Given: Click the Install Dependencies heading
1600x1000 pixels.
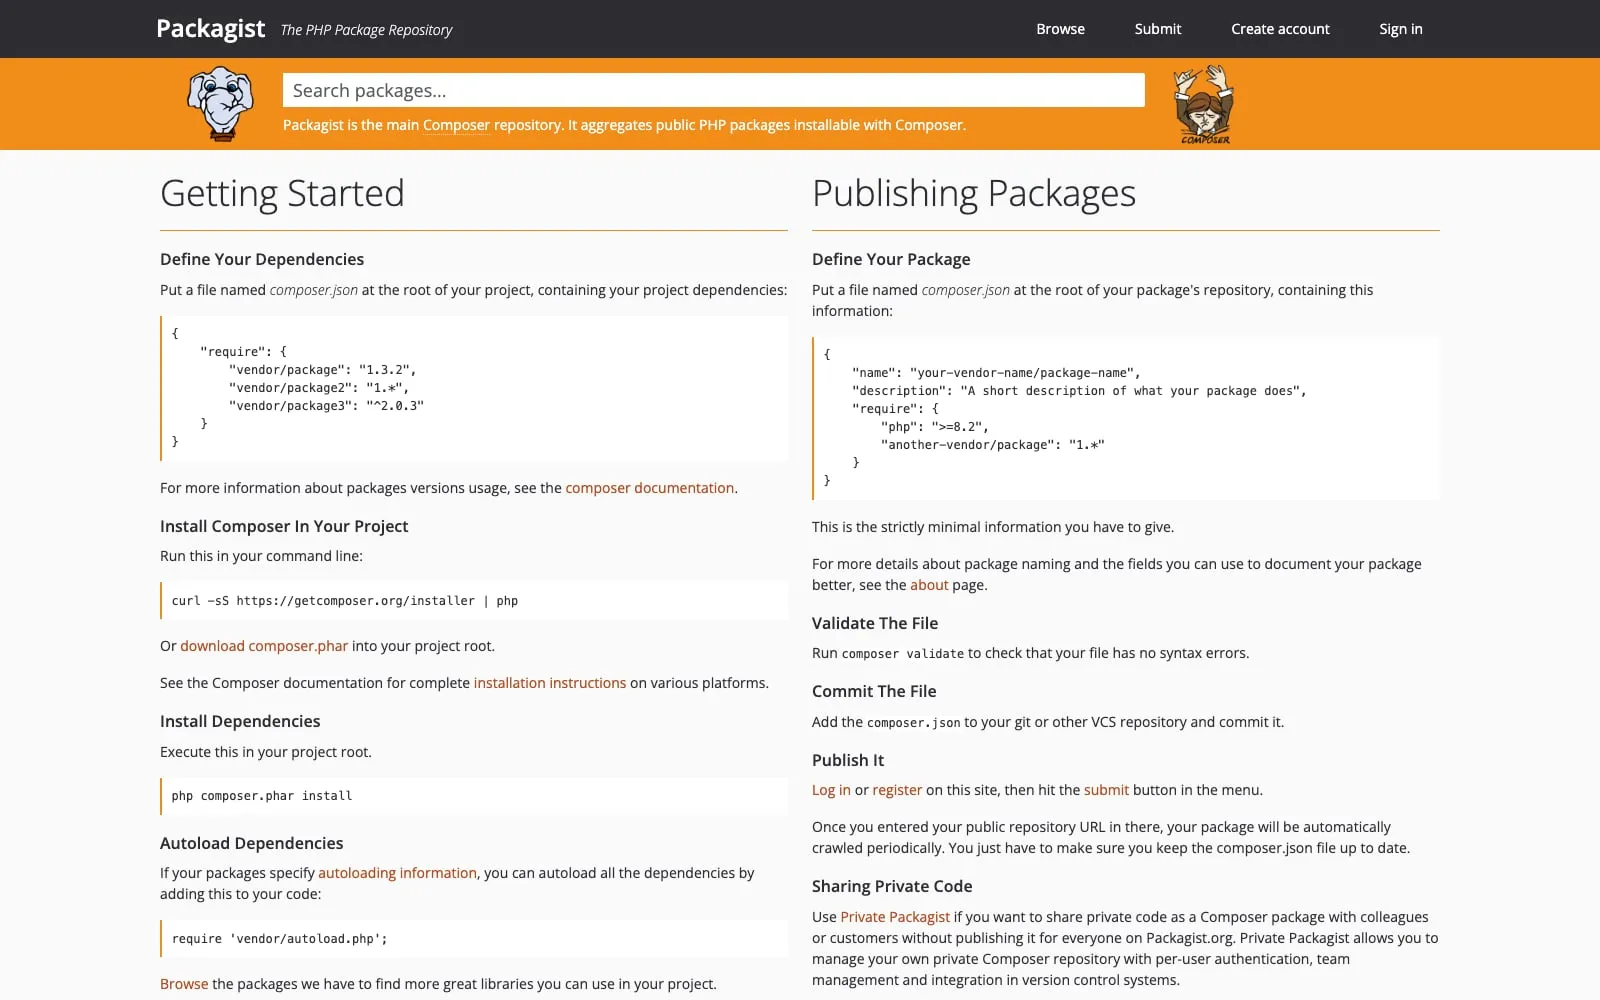Looking at the screenshot, I should [240, 721].
